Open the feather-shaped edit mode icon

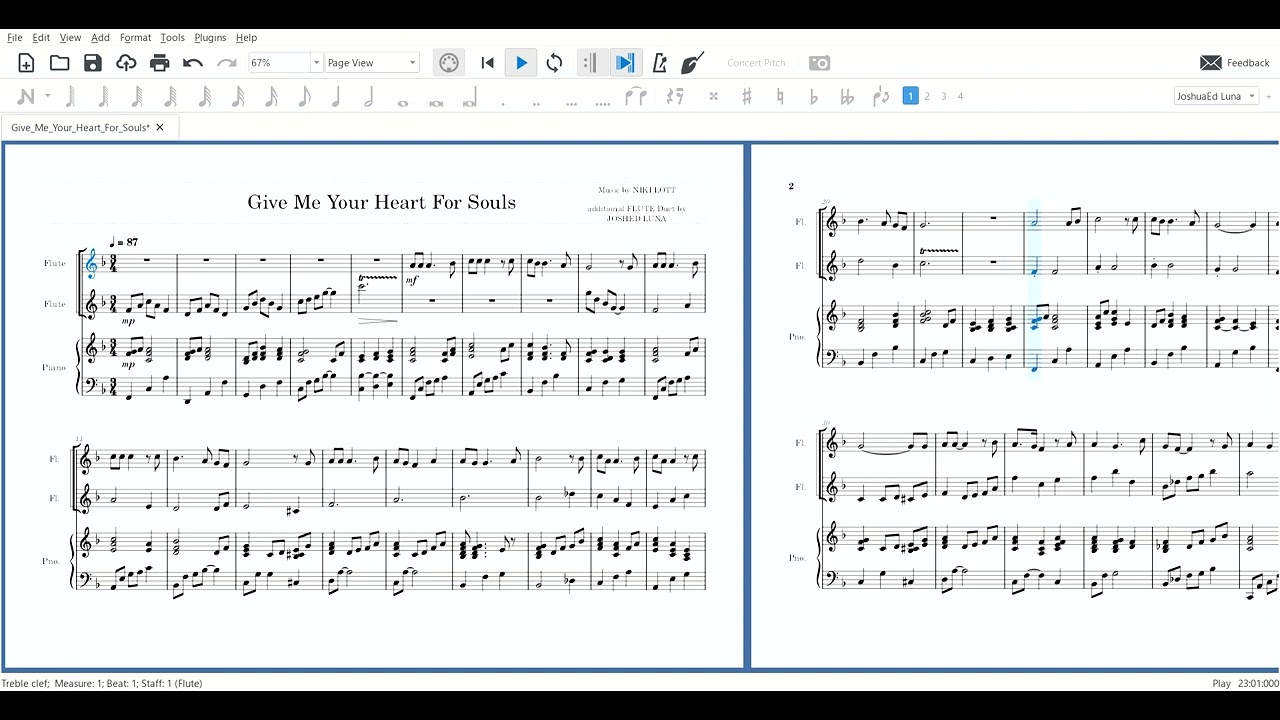pos(692,63)
